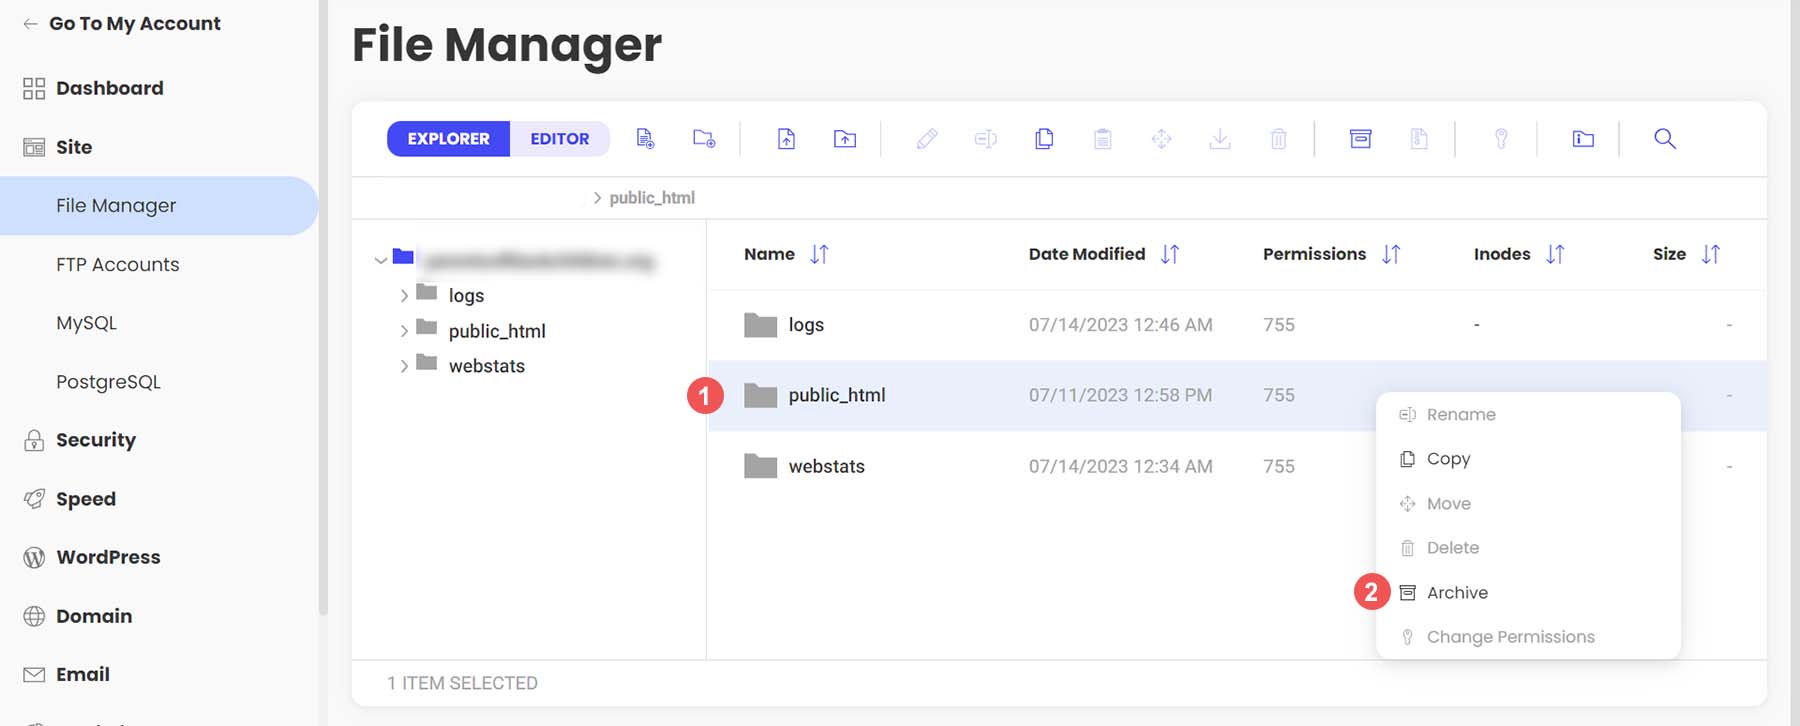
Task: Click the Site layout icon in sidebar
Action: (x=34, y=147)
